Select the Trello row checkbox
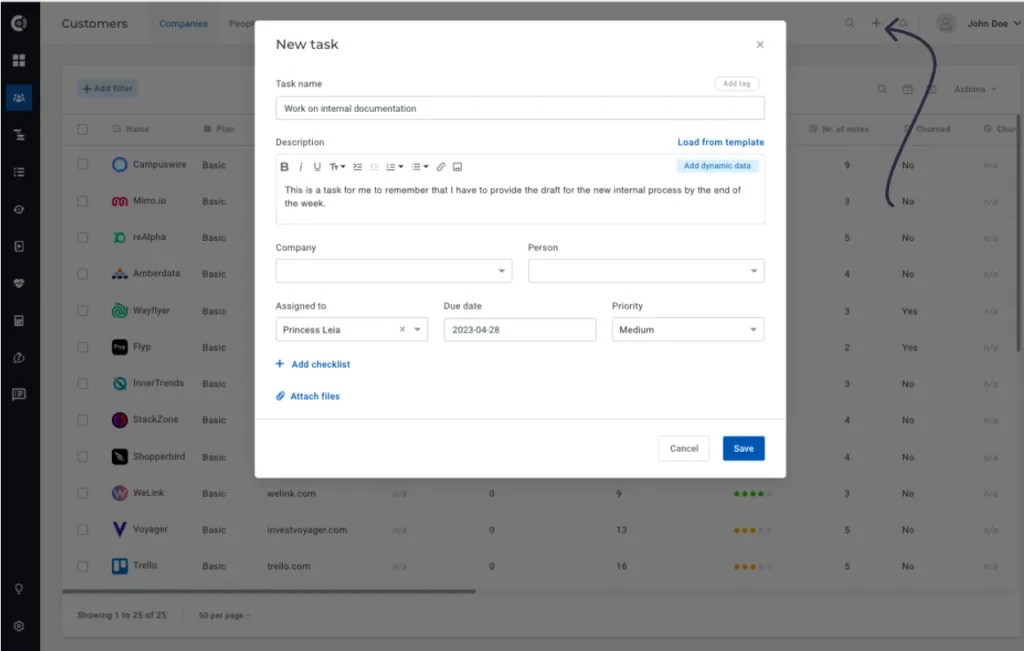The width and height of the screenshot is (1024, 651). tap(83, 566)
